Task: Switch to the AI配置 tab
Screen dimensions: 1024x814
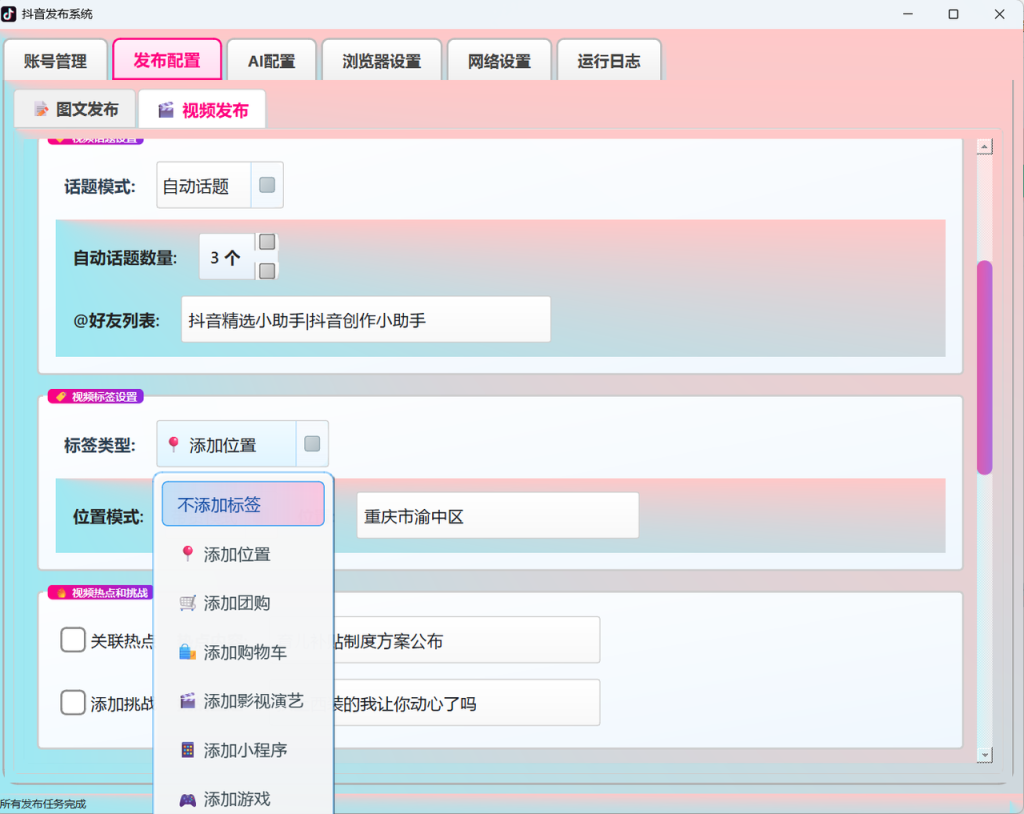Action: [272, 61]
